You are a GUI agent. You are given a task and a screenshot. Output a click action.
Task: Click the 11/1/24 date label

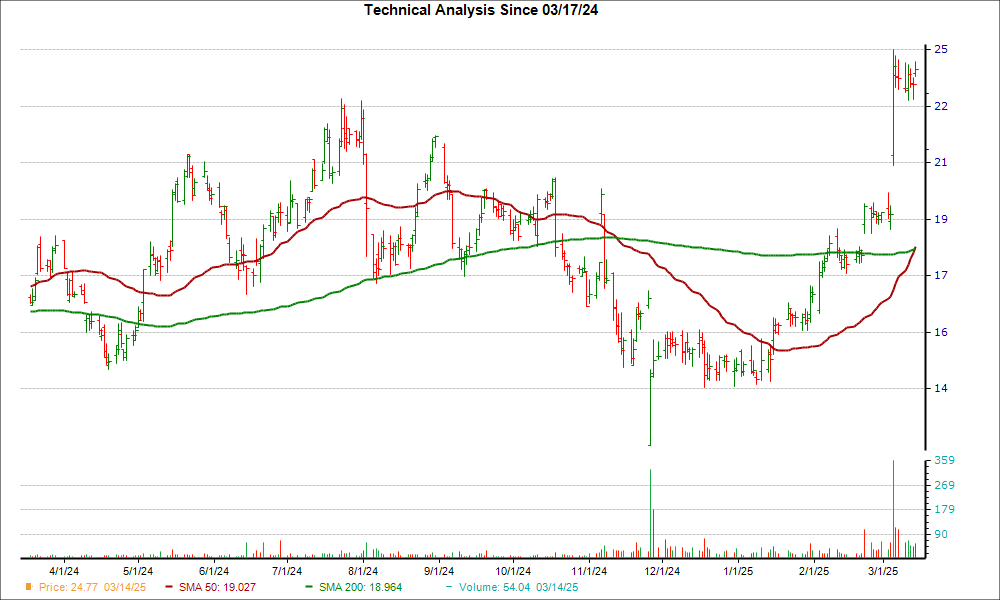point(589,571)
